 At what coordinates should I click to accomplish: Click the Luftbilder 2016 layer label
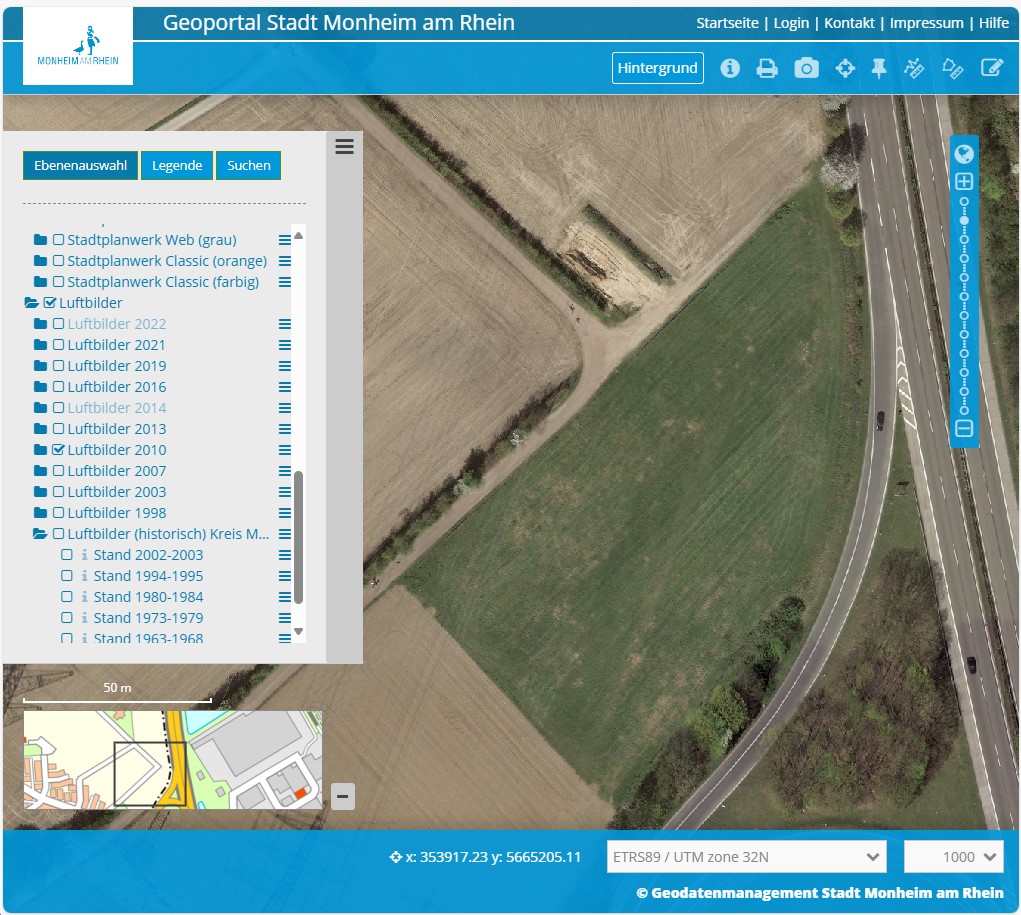(x=117, y=387)
